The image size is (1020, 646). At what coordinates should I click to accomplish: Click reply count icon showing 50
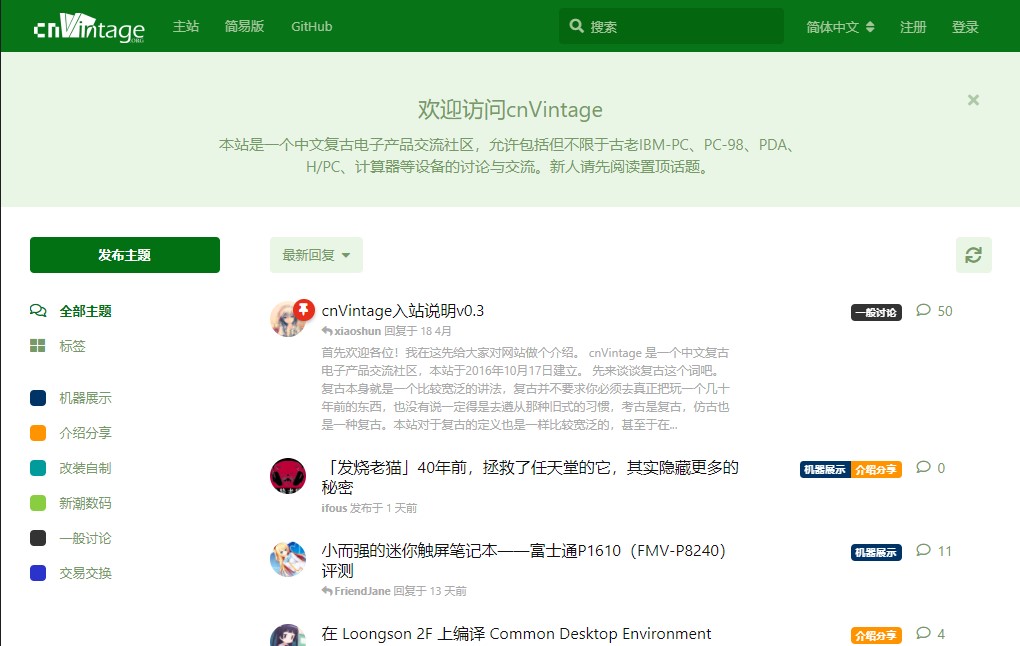coord(923,310)
